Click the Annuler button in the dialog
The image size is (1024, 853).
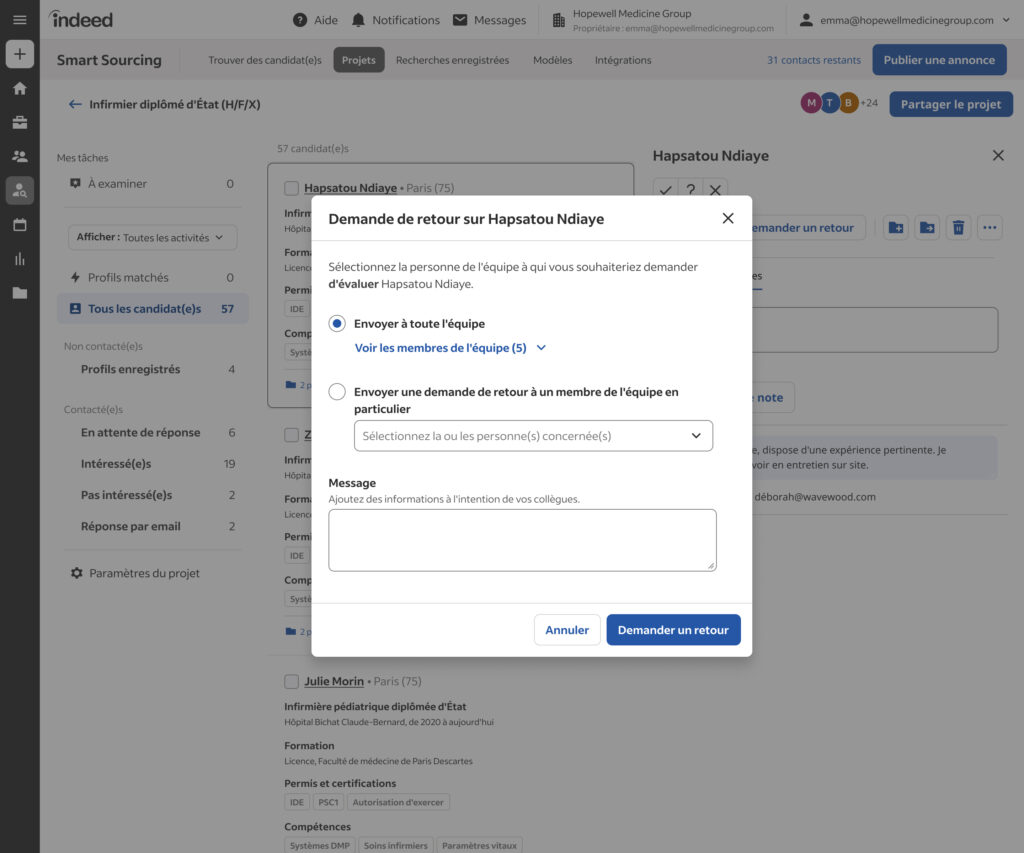tap(567, 630)
